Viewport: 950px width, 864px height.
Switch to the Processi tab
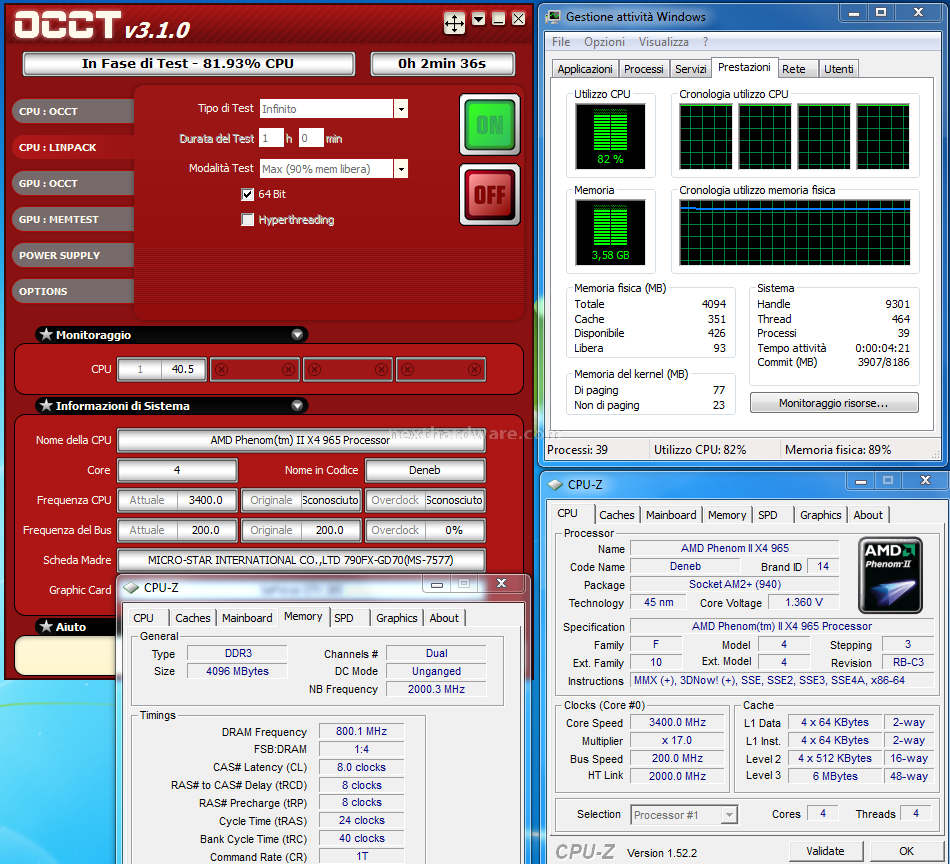click(x=643, y=69)
